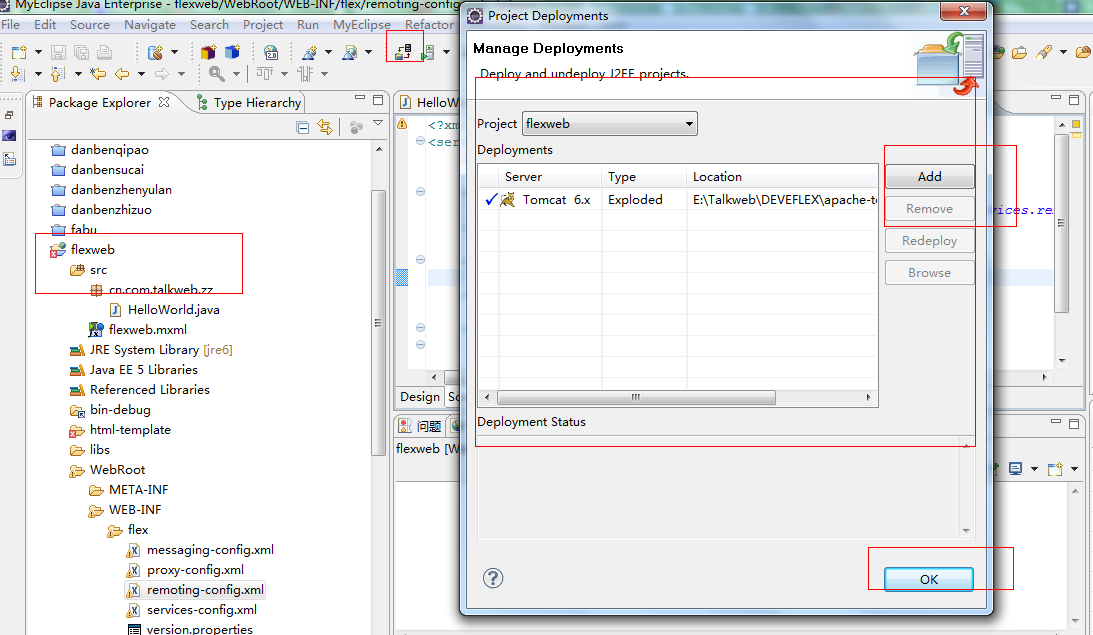Open the Source menu
1093x635 pixels.
tap(89, 24)
